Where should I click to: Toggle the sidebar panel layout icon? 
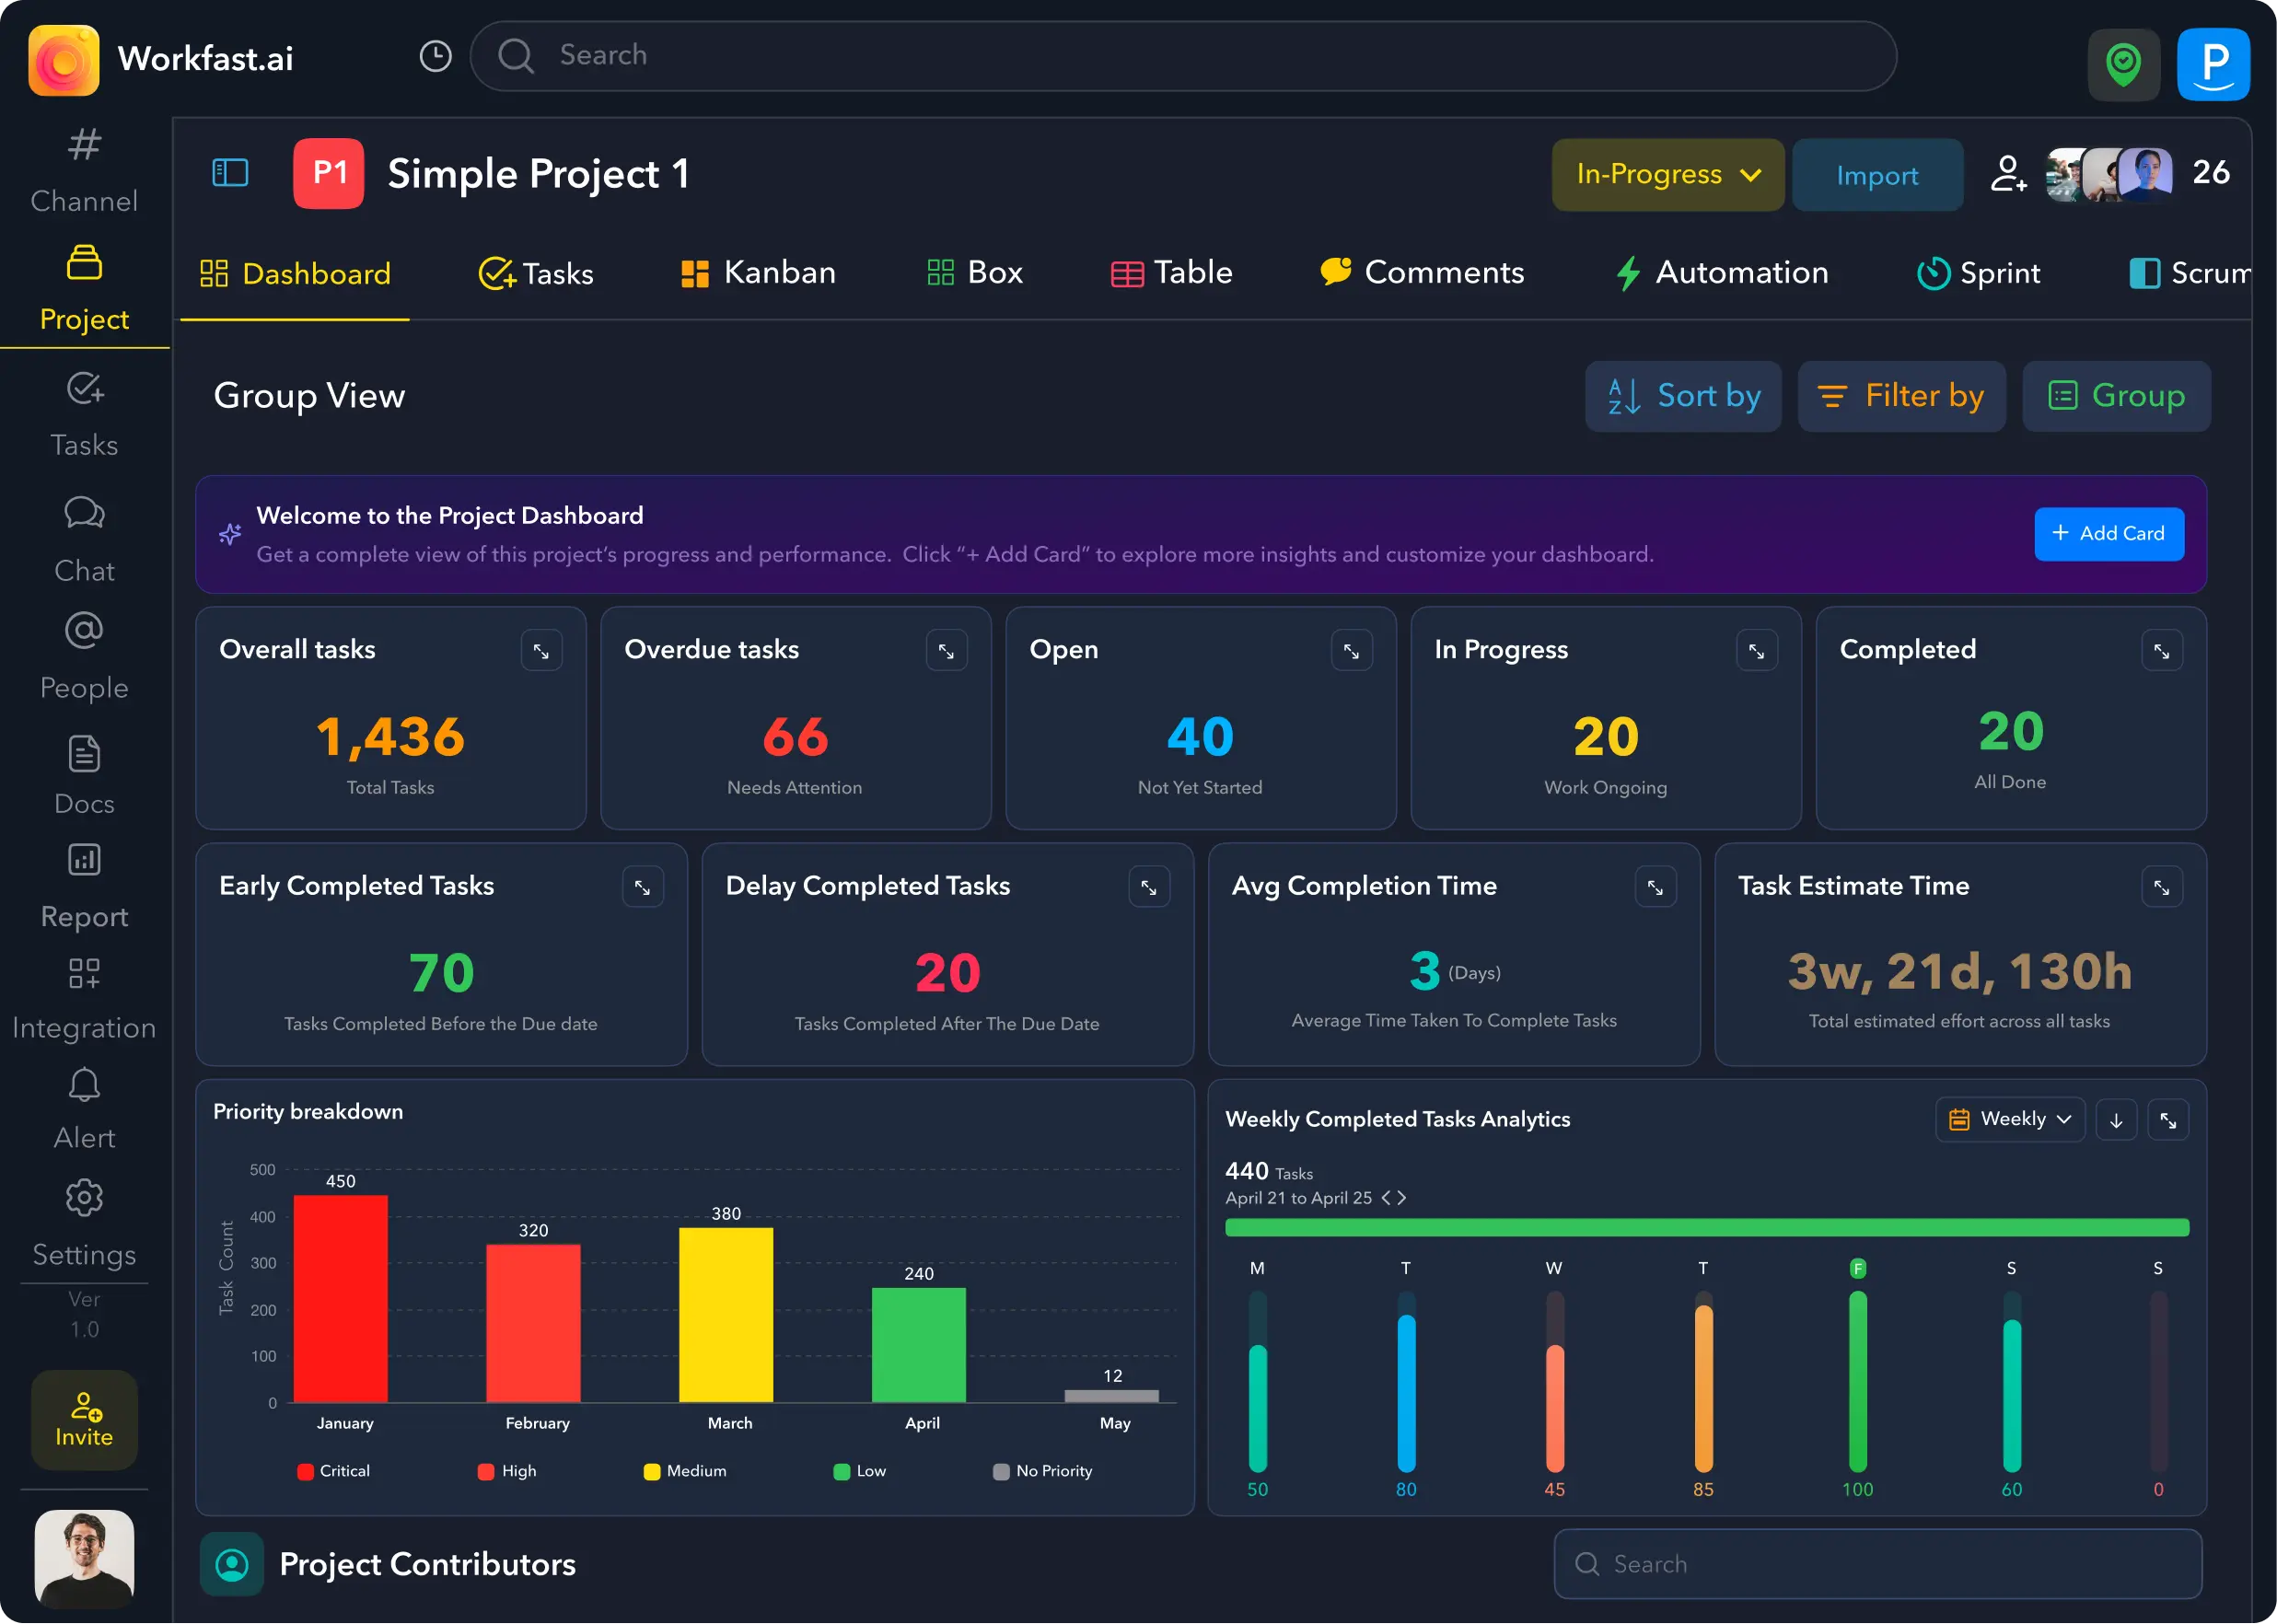230,172
